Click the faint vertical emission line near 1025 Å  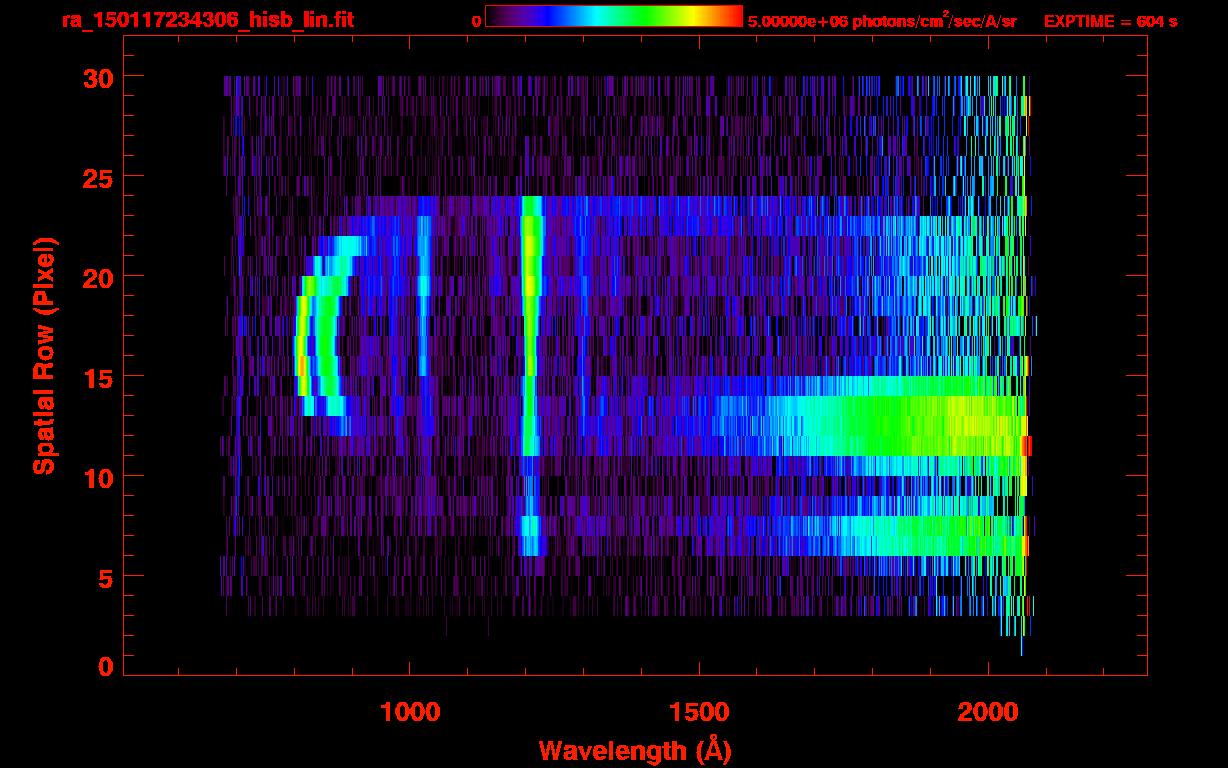[424, 295]
